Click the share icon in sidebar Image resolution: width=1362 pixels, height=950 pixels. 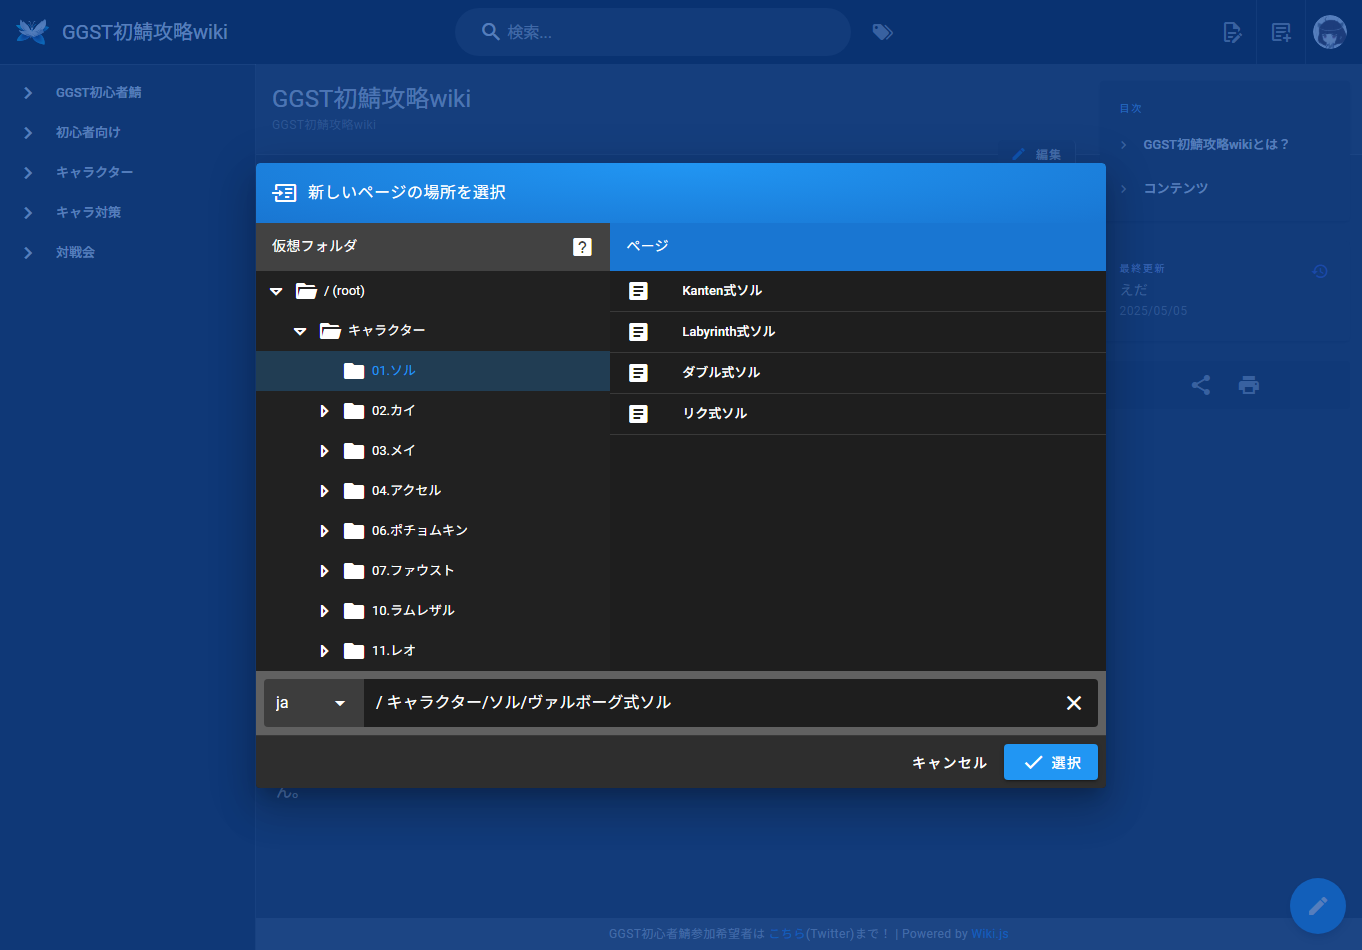pos(1201,385)
